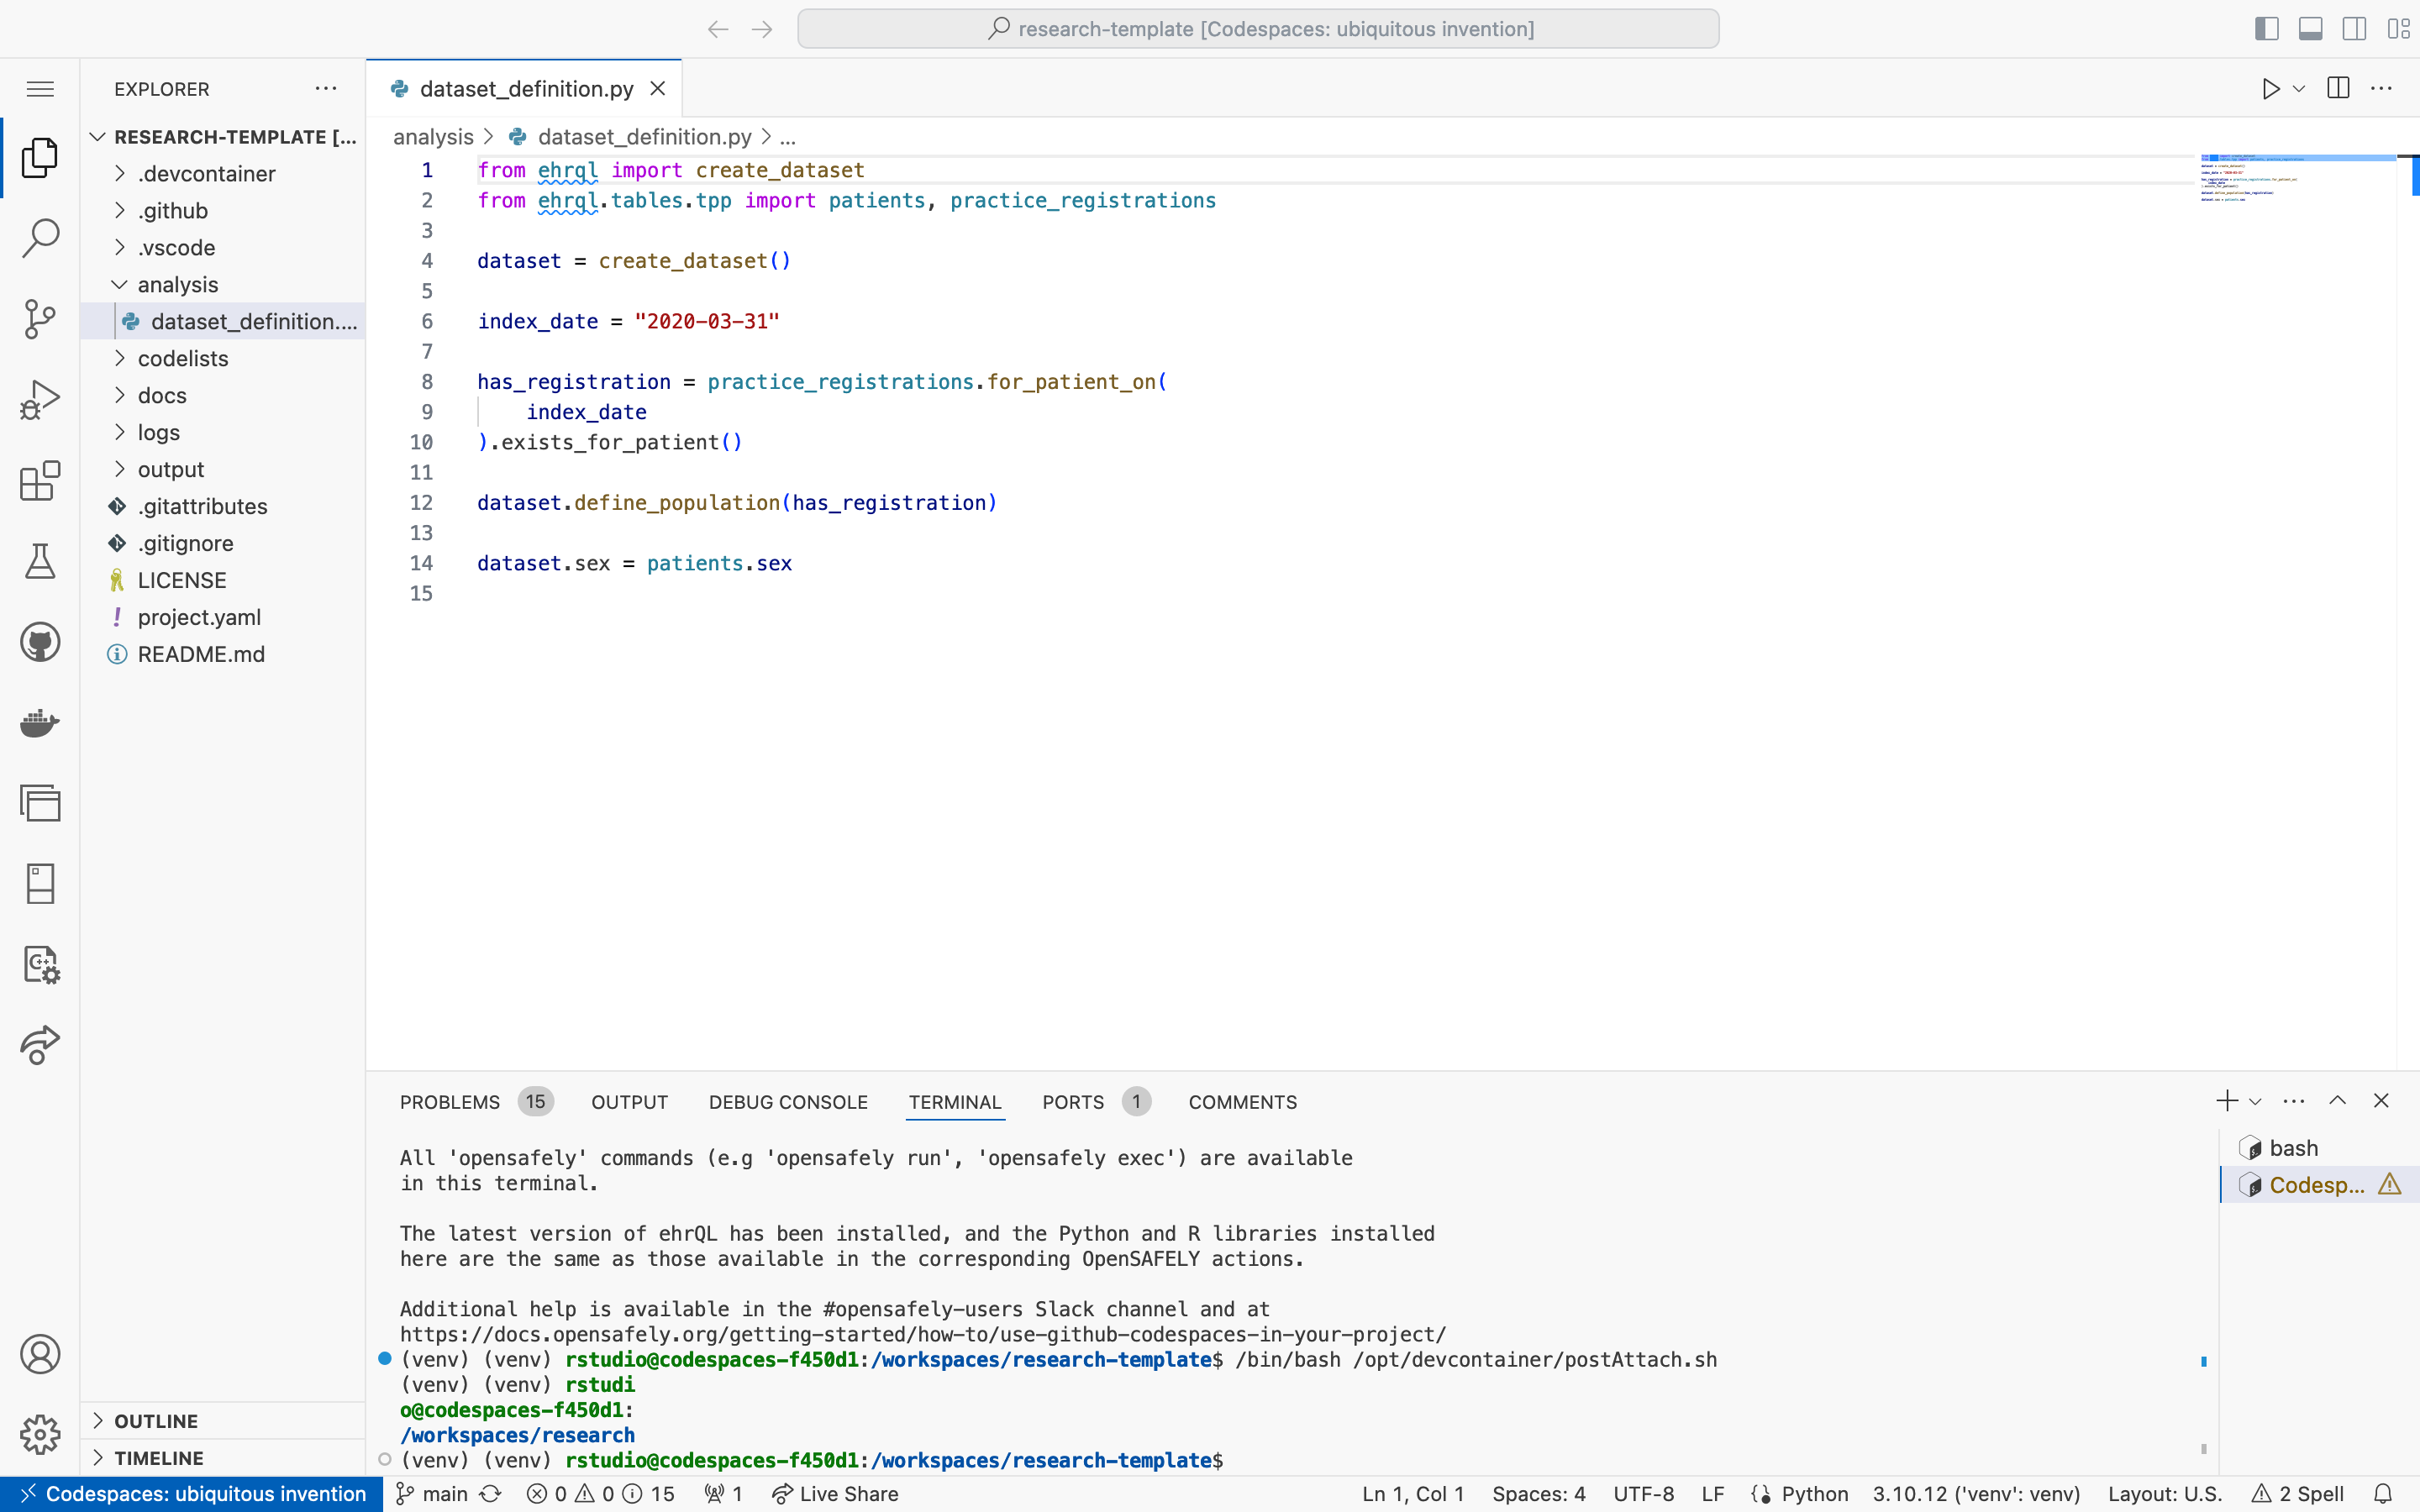Switch to the DEBUG CONSOLE tab

pos(788,1102)
